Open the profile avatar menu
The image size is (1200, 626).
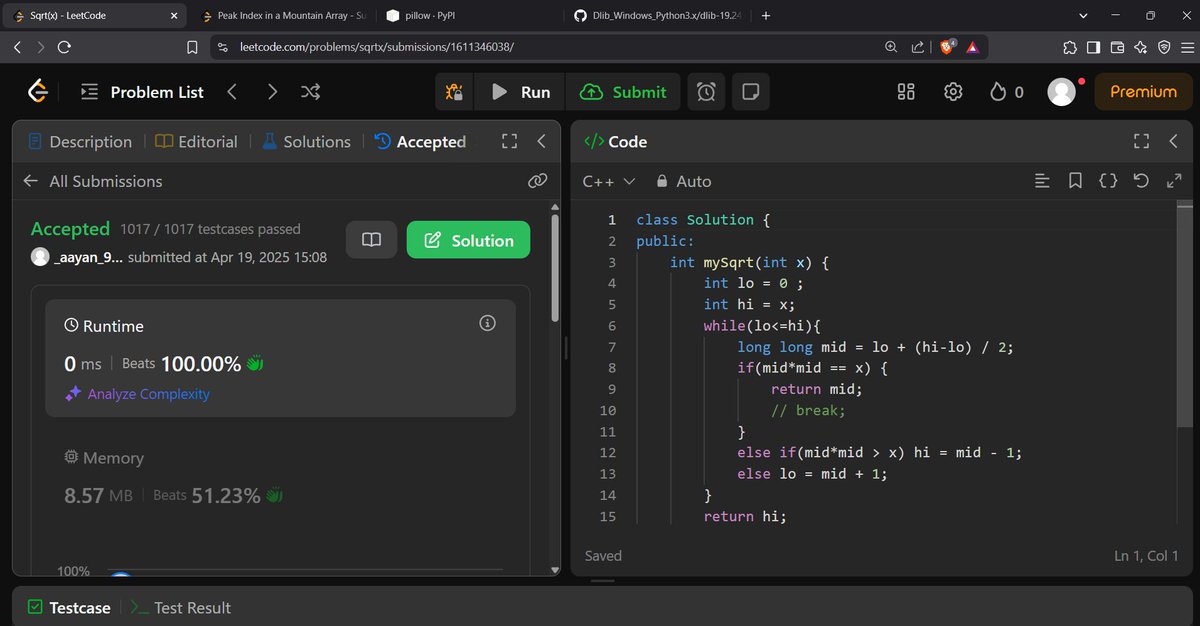click(1061, 92)
